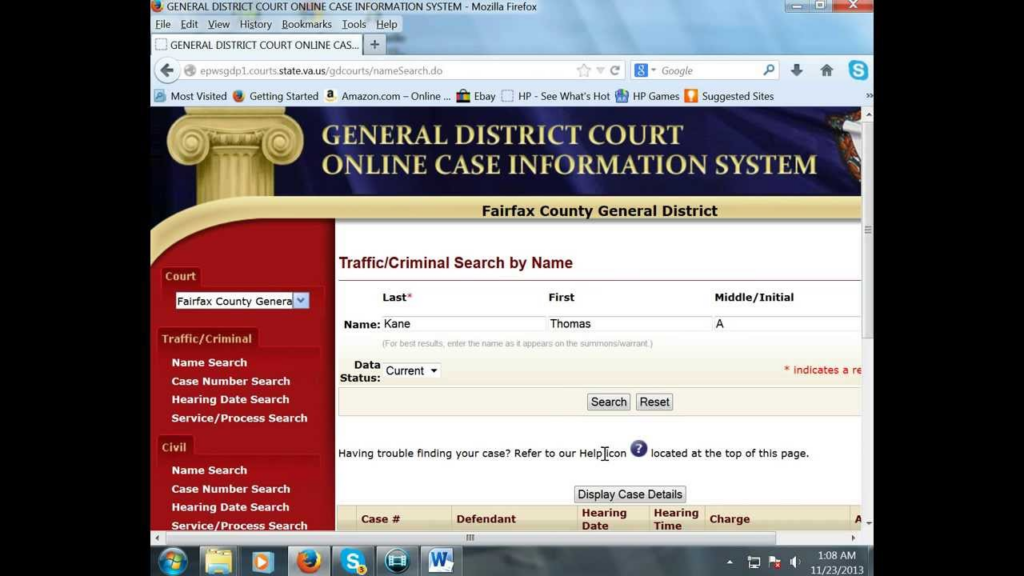Open the new tab plus button
The height and width of the screenshot is (576, 1024).
375,45
